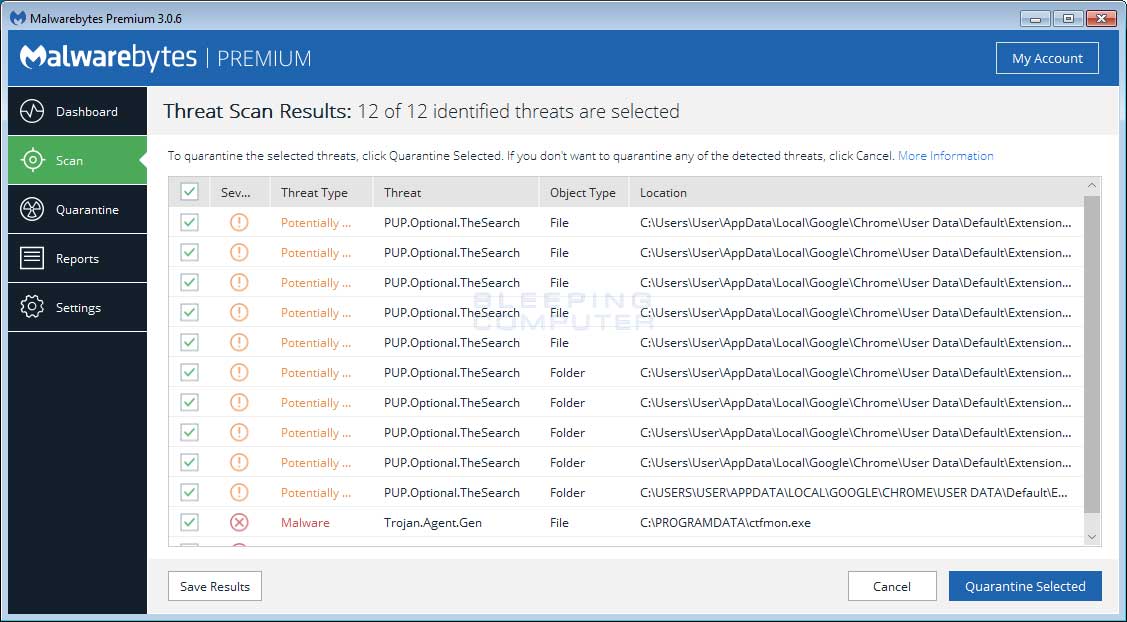Uncheck the first Folder row checkbox
The width and height of the screenshot is (1127, 622).
click(x=190, y=372)
